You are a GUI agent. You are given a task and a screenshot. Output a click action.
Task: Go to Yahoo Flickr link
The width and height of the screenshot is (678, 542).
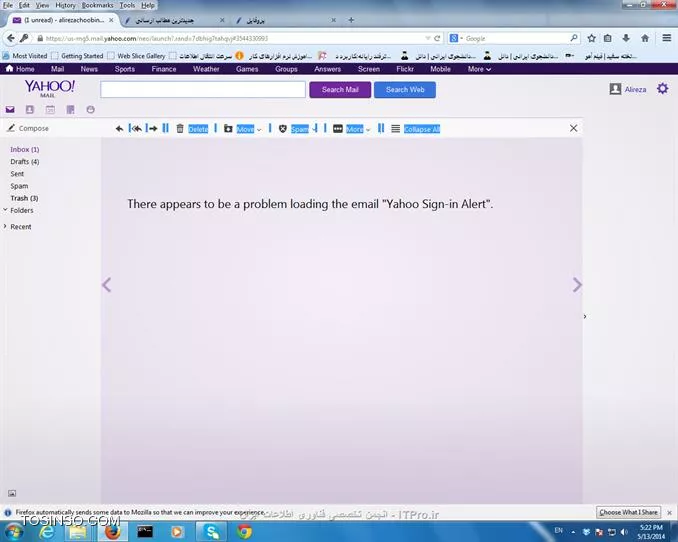(x=405, y=69)
